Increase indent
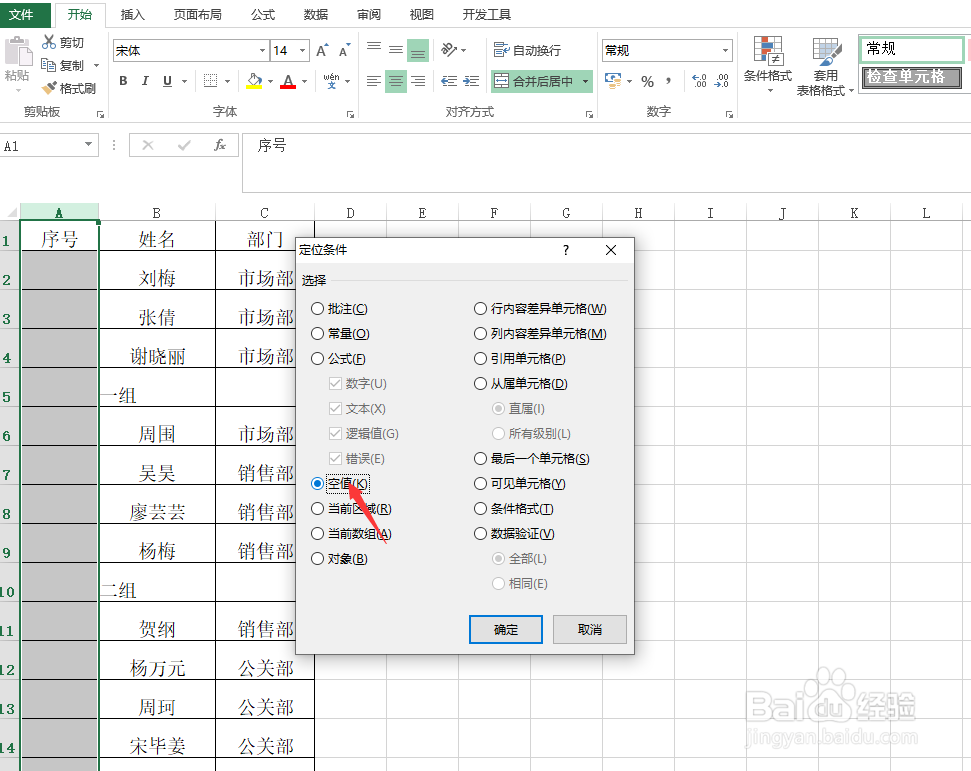Image resolution: width=971 pixels, height=771 pixels. point(471,81)
